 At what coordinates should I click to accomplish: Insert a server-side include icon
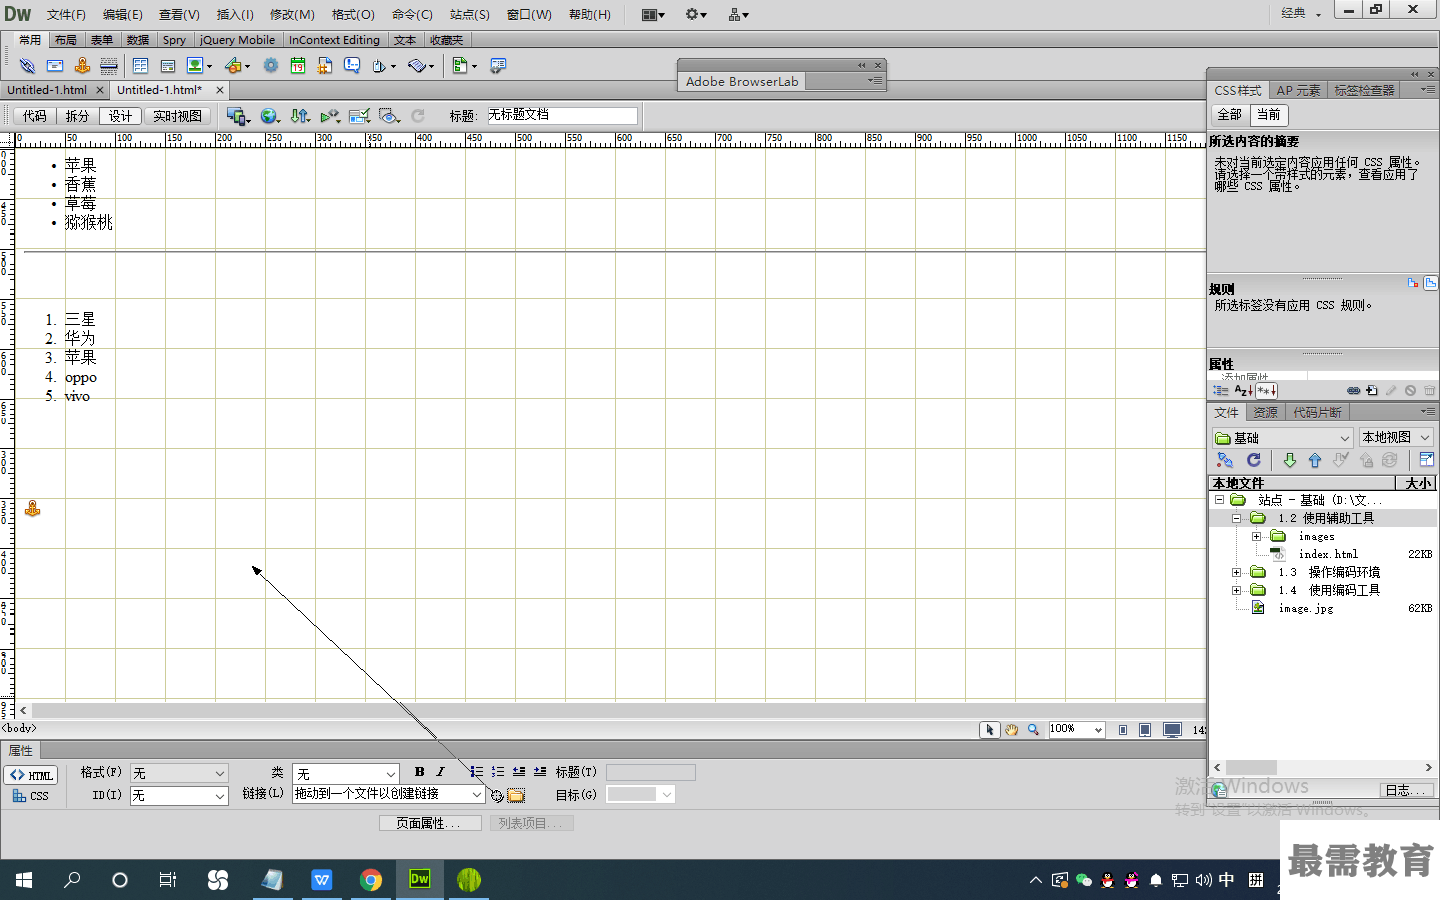tap(325, 66)
